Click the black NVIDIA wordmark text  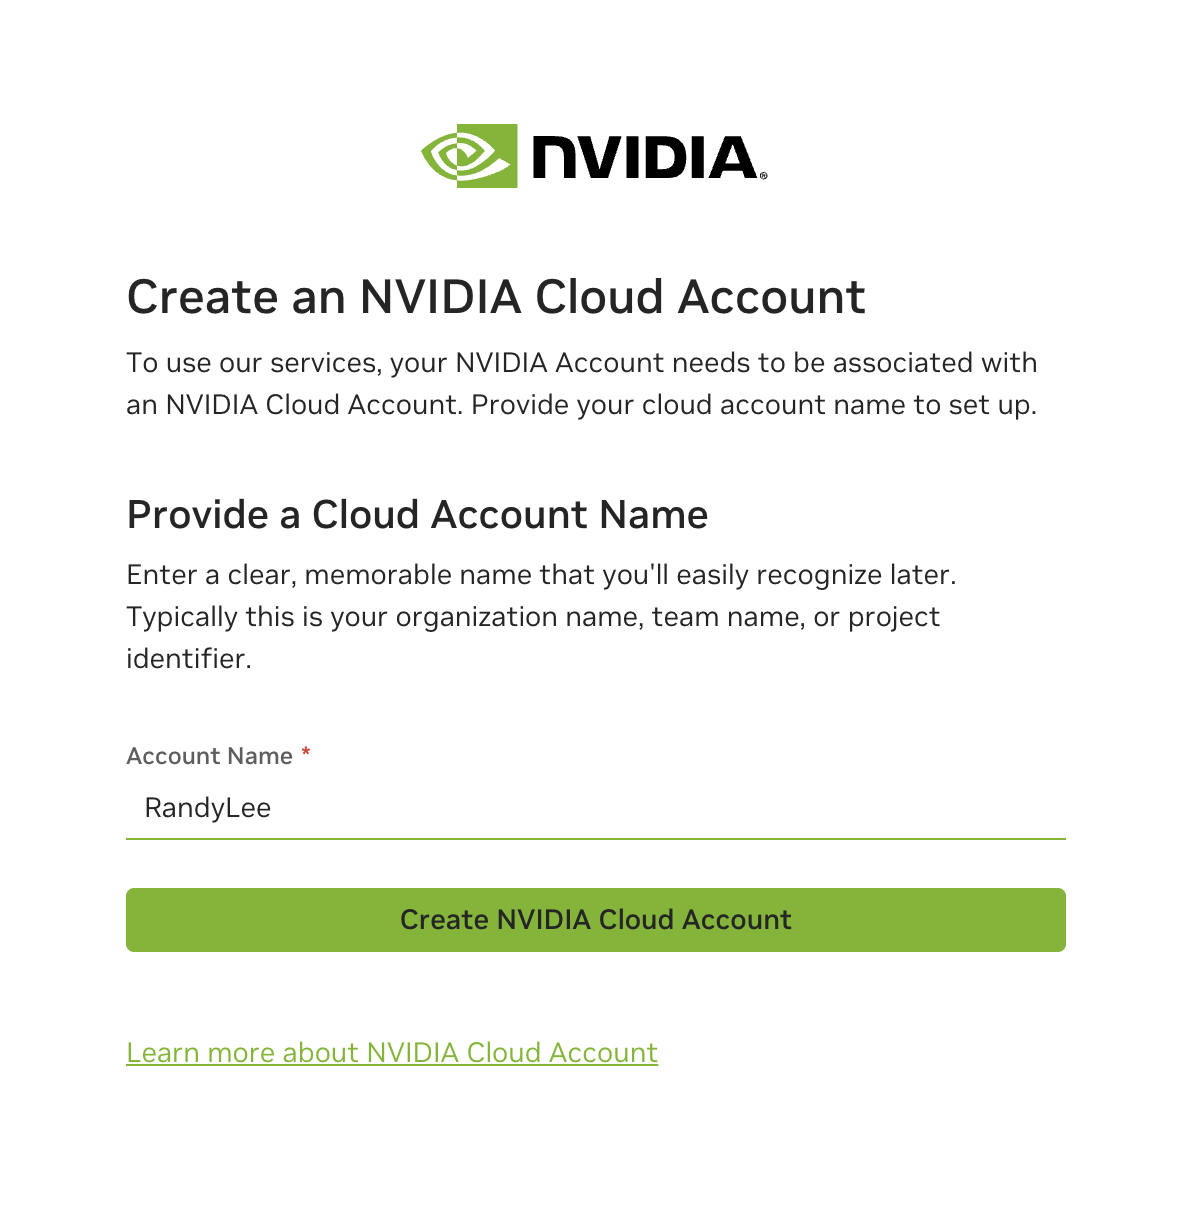(644, 158)
